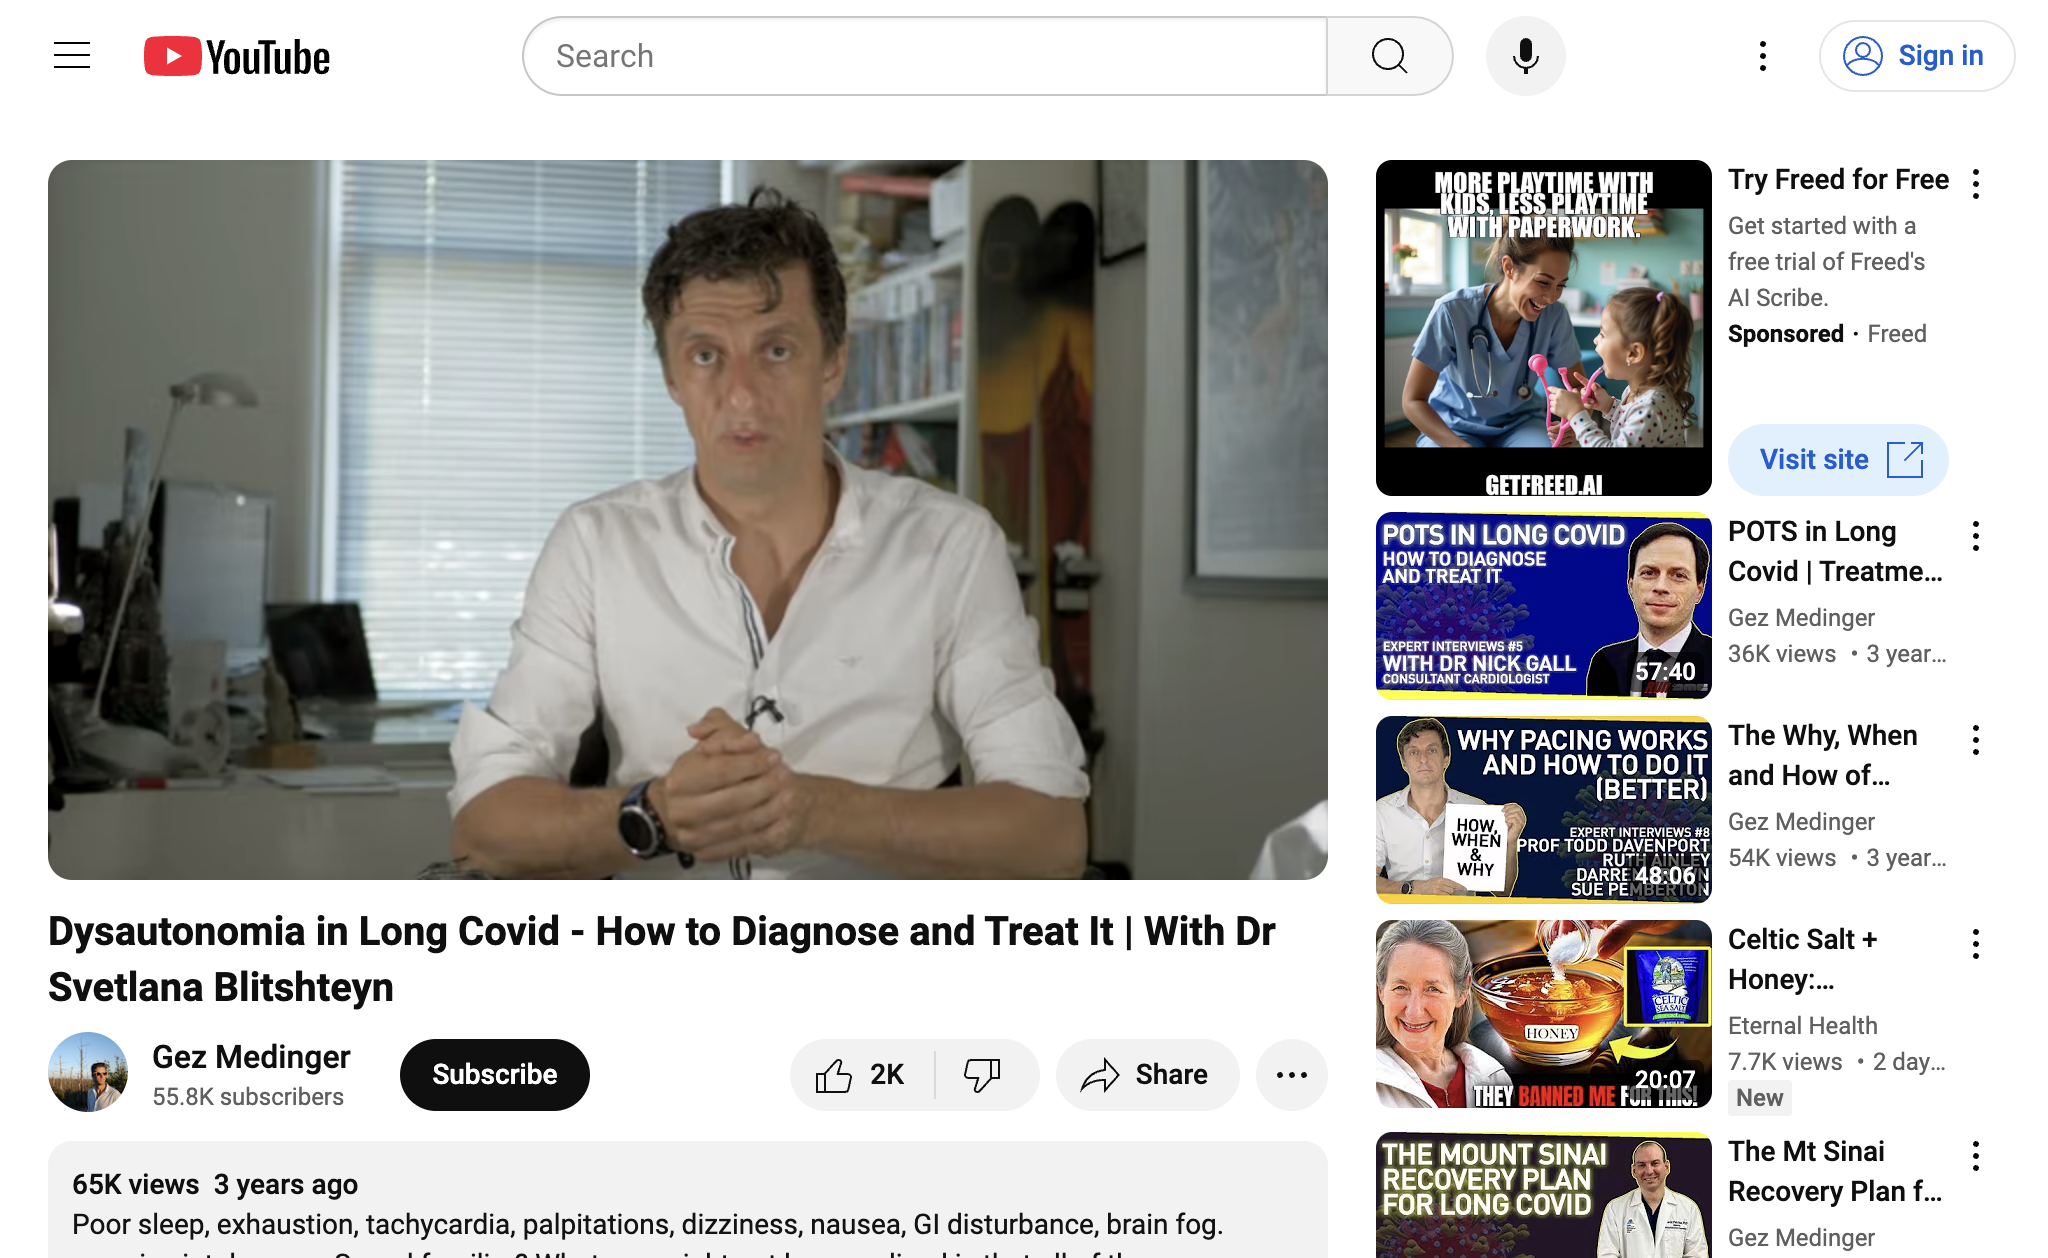This screenshot has width=2048, height=1258.
Task: Open Mount Sinai Recovery Plan thumbnail
Action: tap(1543, 1195)
